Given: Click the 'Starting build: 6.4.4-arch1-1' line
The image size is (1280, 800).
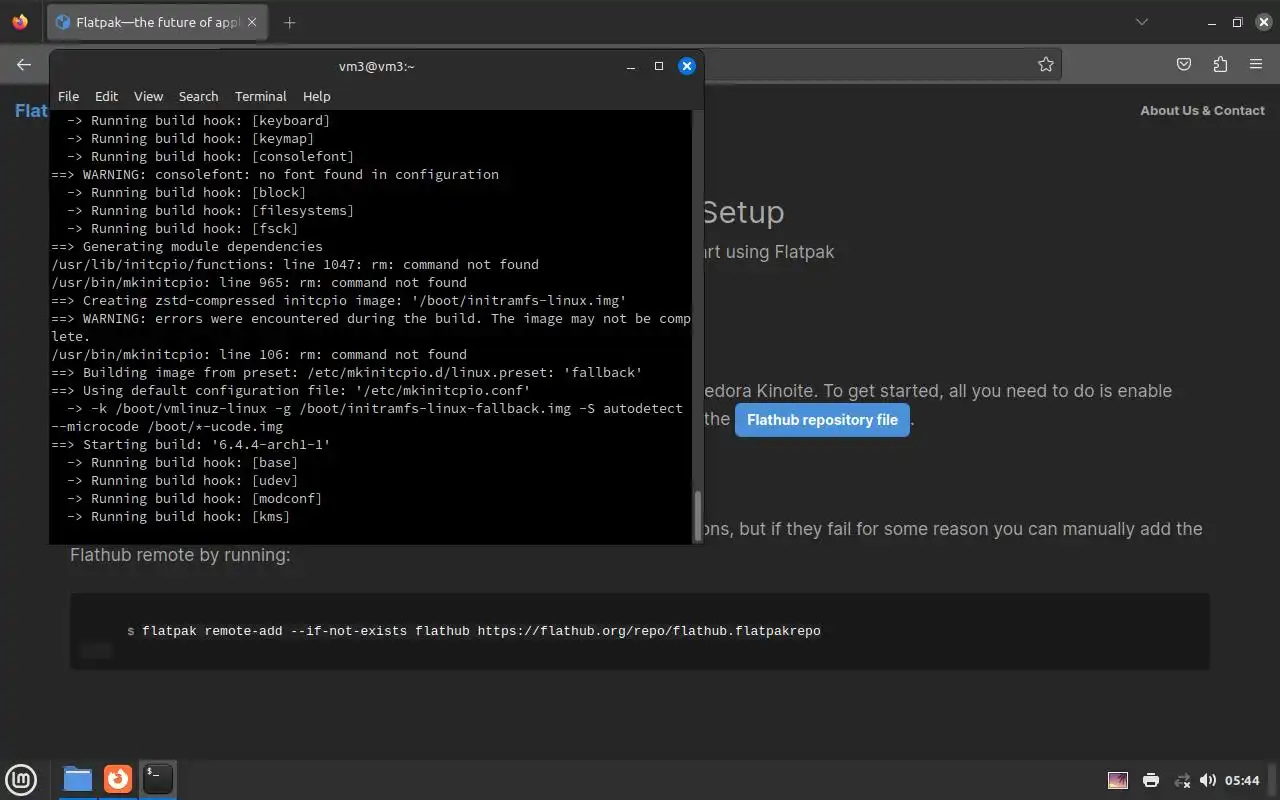Looking at the screenshot, I should pyautogui.click(x=191, y=444).
